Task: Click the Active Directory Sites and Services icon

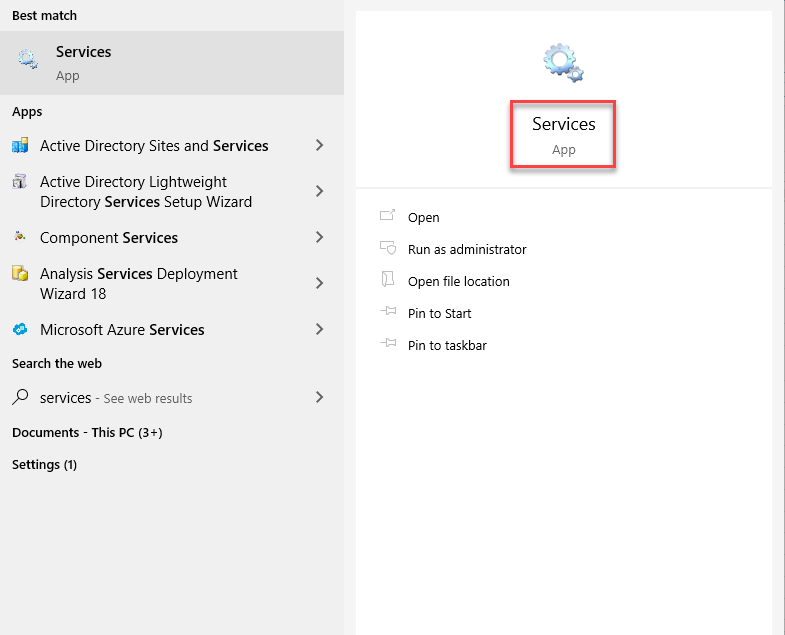Action: tap(20, 145)
